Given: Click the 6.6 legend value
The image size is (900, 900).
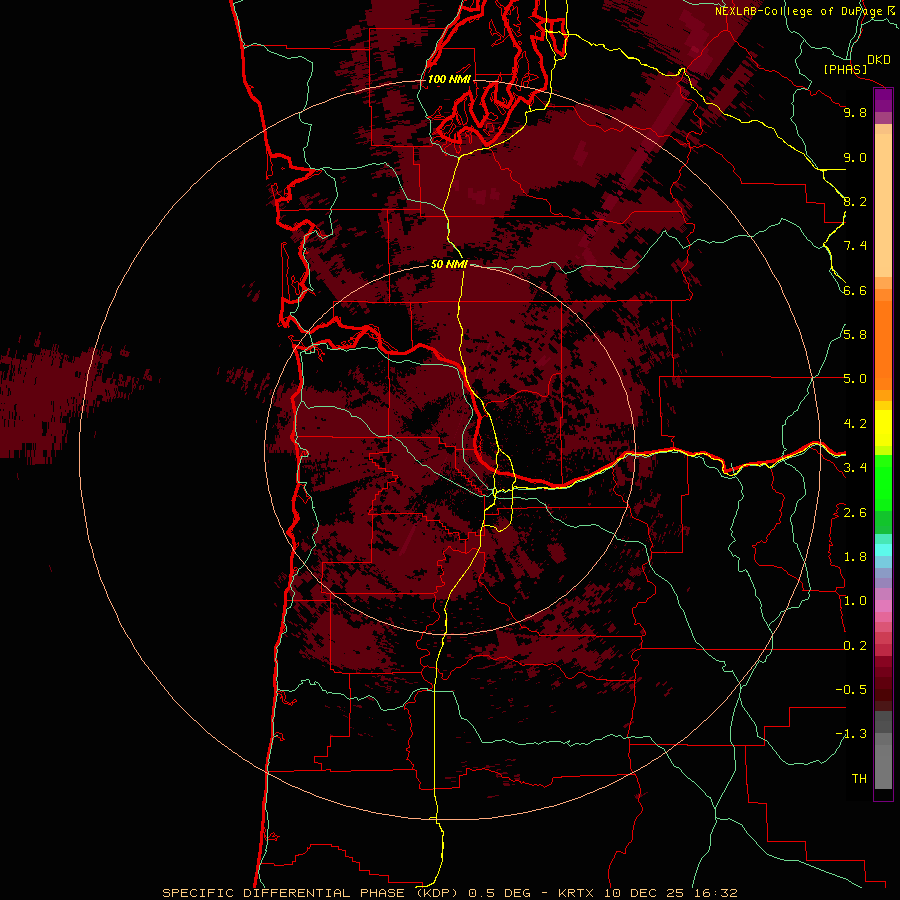Looking at the screenshot, I should 855,290.
